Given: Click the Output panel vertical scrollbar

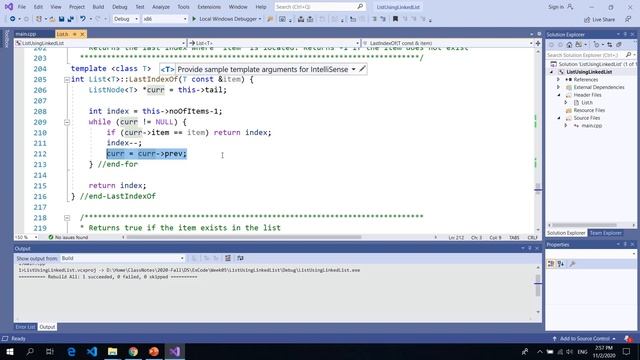Looking at the screenshot, I should coord(538,289).
